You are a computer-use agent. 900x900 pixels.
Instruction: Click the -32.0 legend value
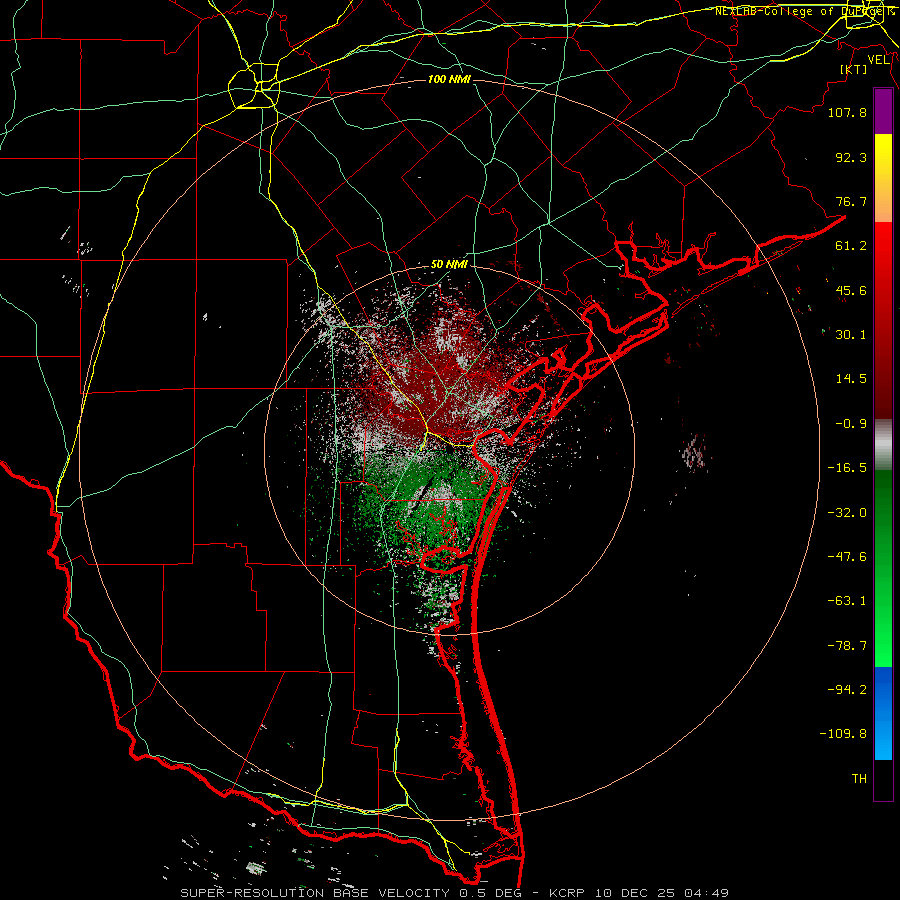pos(847,513)
